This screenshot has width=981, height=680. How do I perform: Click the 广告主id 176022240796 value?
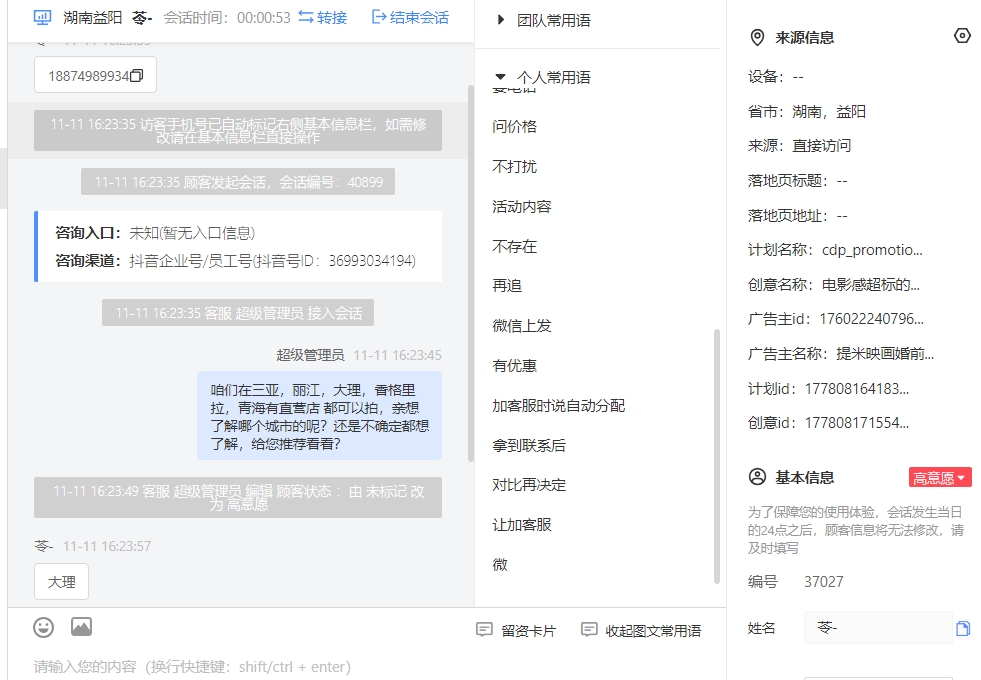pos(872,319)
